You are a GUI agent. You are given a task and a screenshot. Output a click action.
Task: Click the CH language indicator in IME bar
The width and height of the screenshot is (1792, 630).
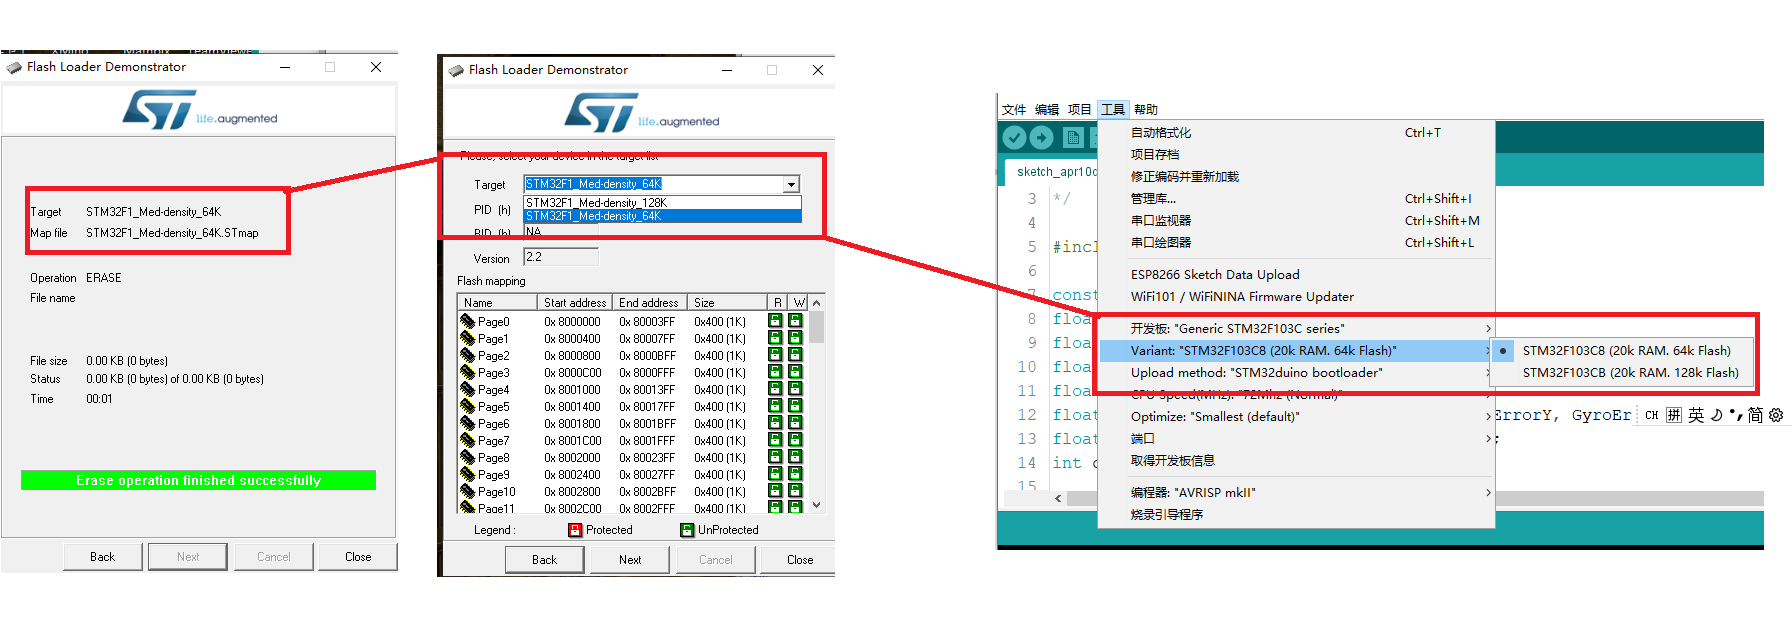[1651, 415]
